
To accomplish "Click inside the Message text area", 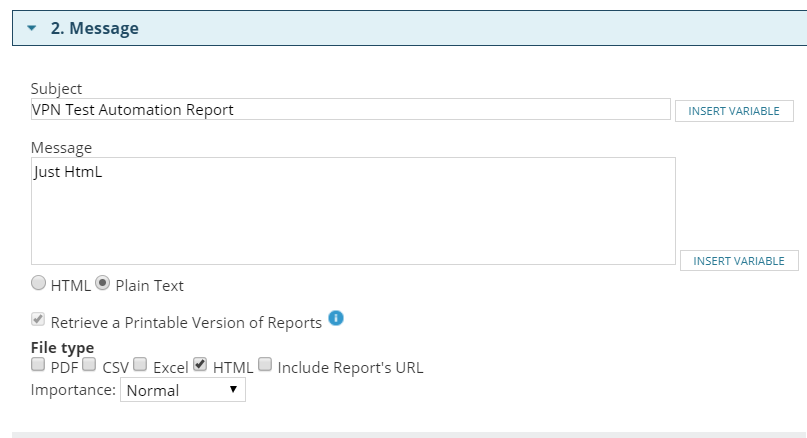I will tap(353, 211).
